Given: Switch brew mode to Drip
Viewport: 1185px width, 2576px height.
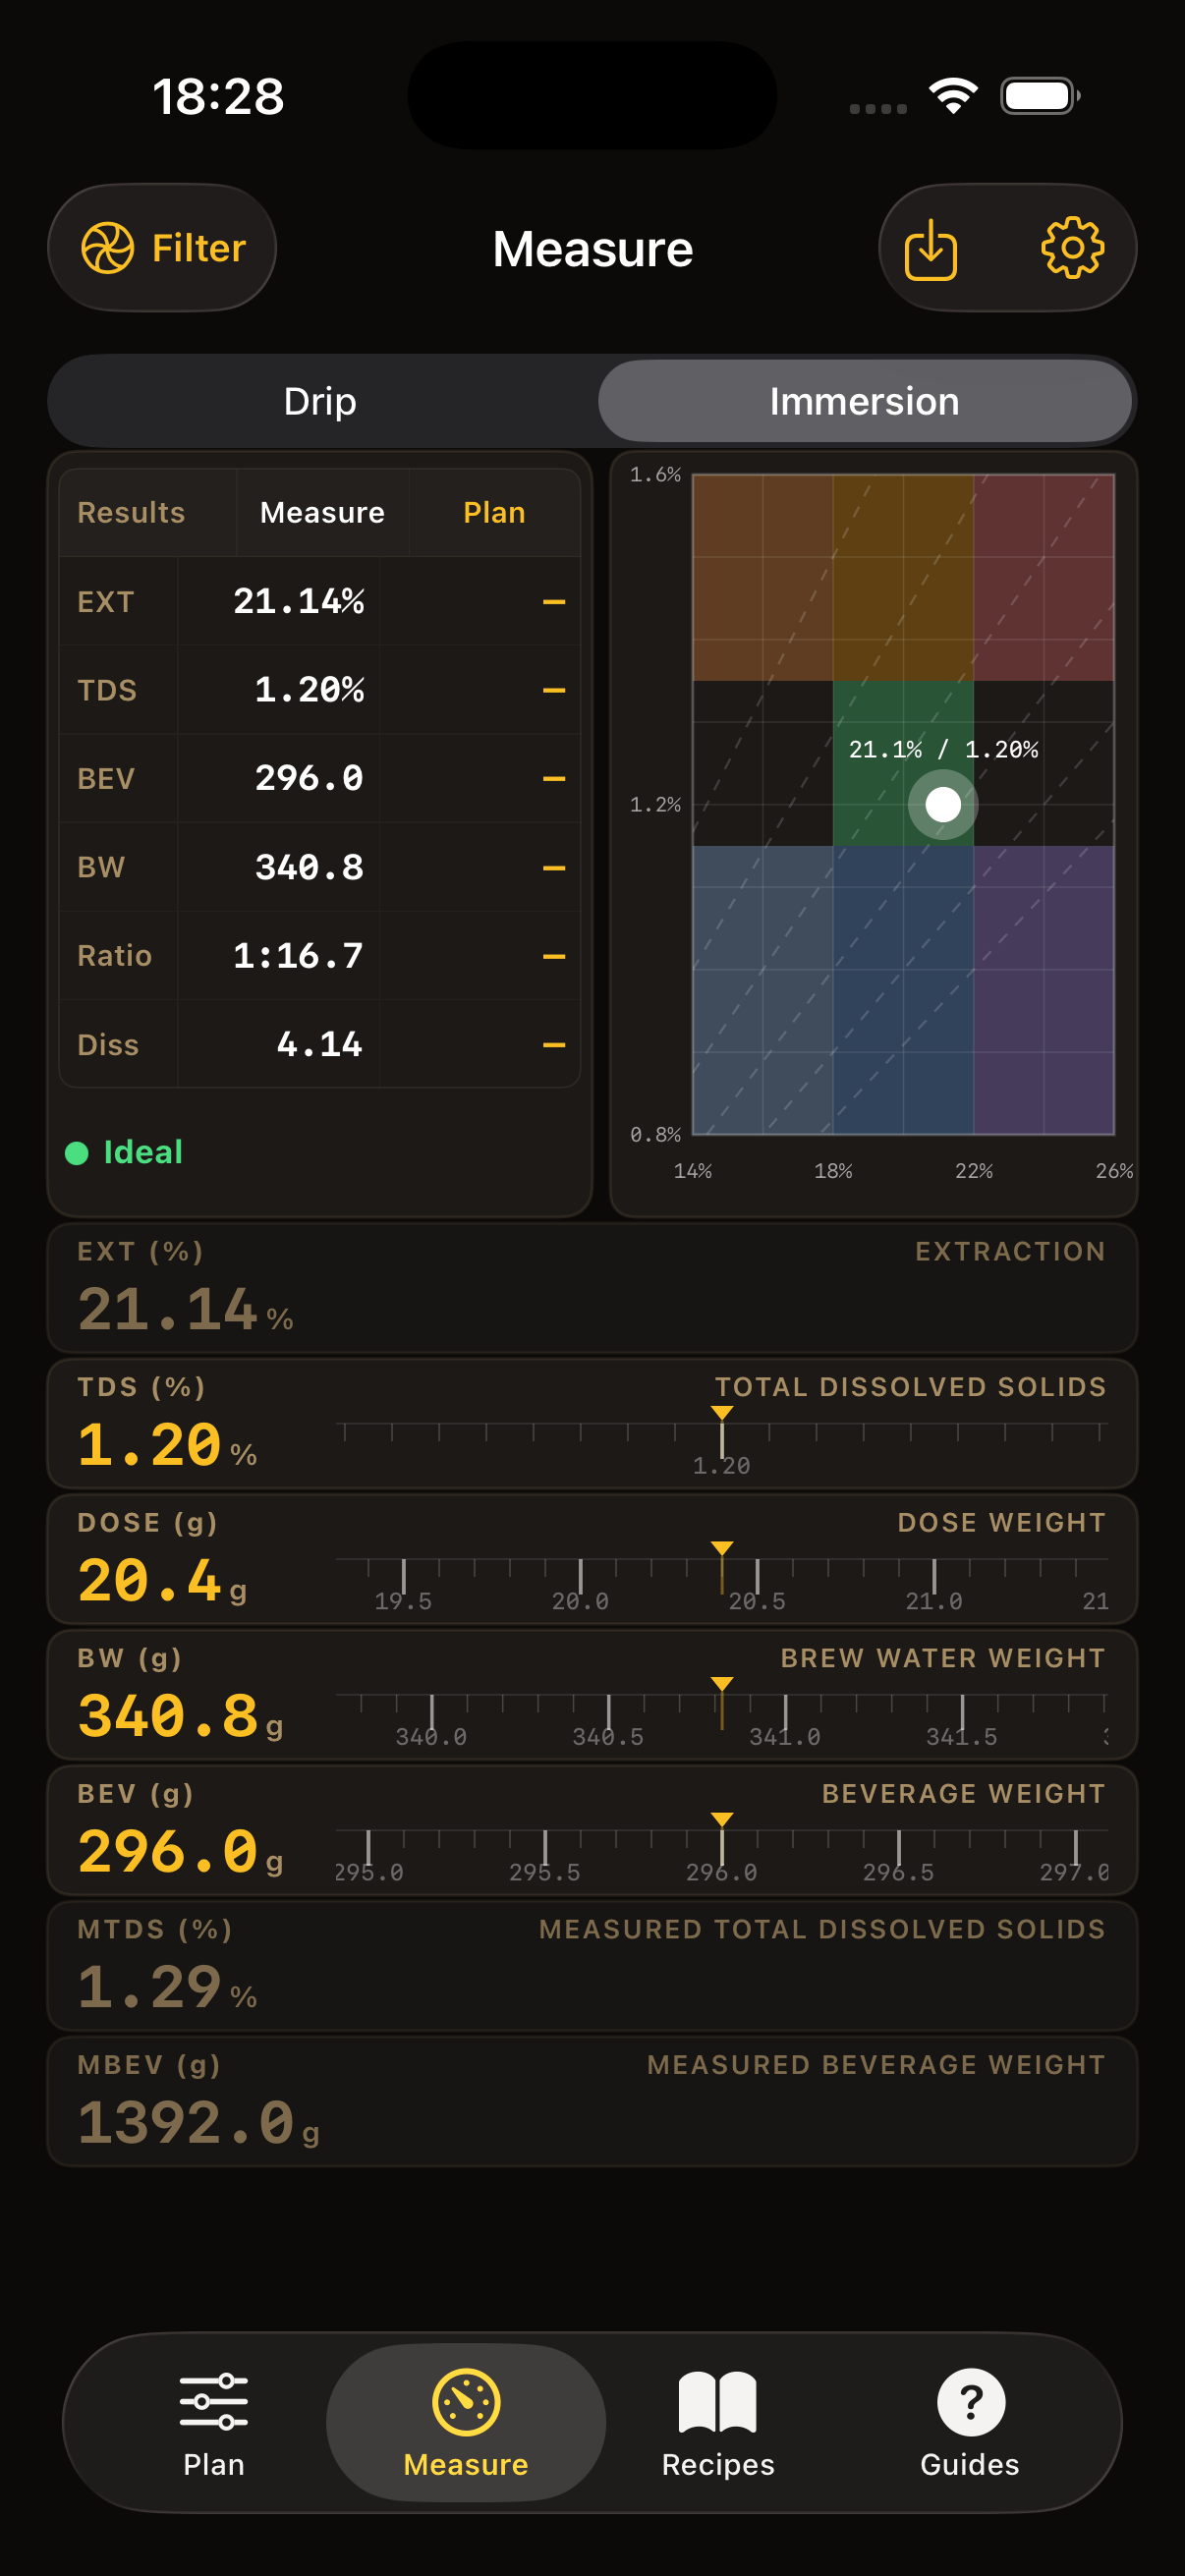Looking at the screenshot, I should [321, 400].
